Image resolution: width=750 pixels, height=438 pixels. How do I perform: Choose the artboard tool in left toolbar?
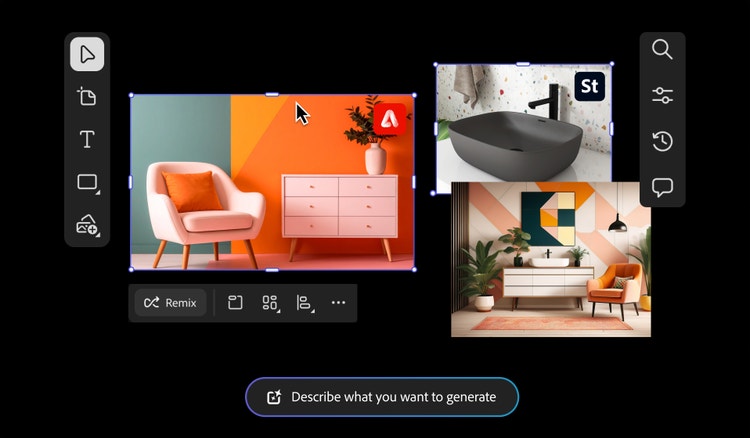[87, 96]
